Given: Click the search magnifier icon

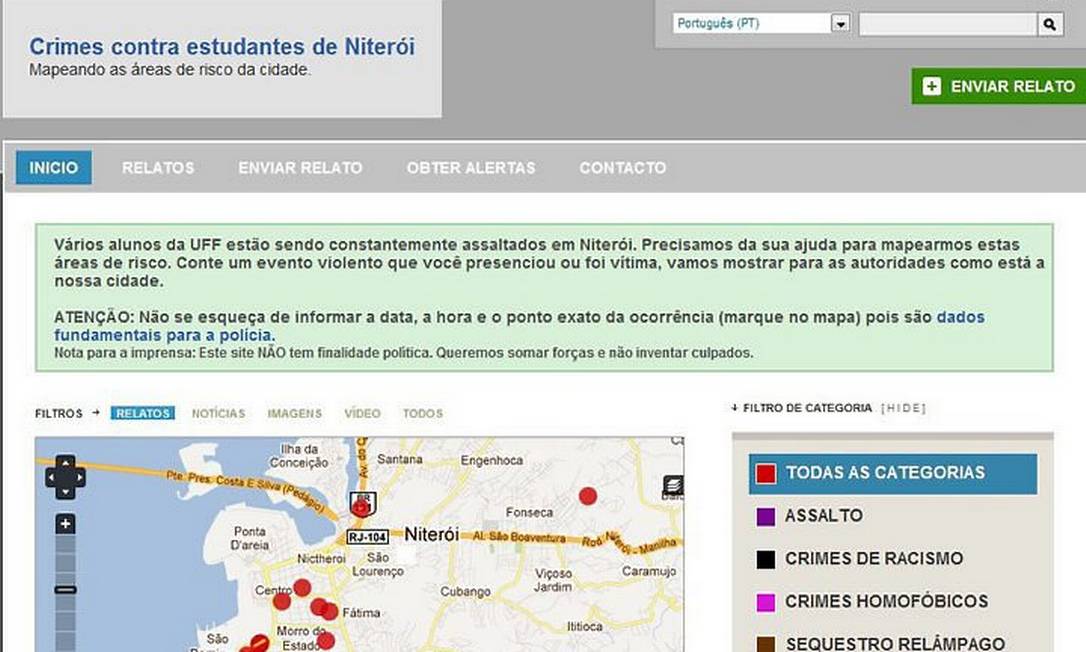Looking at the screenshot, I should [x=1050, y=24].
